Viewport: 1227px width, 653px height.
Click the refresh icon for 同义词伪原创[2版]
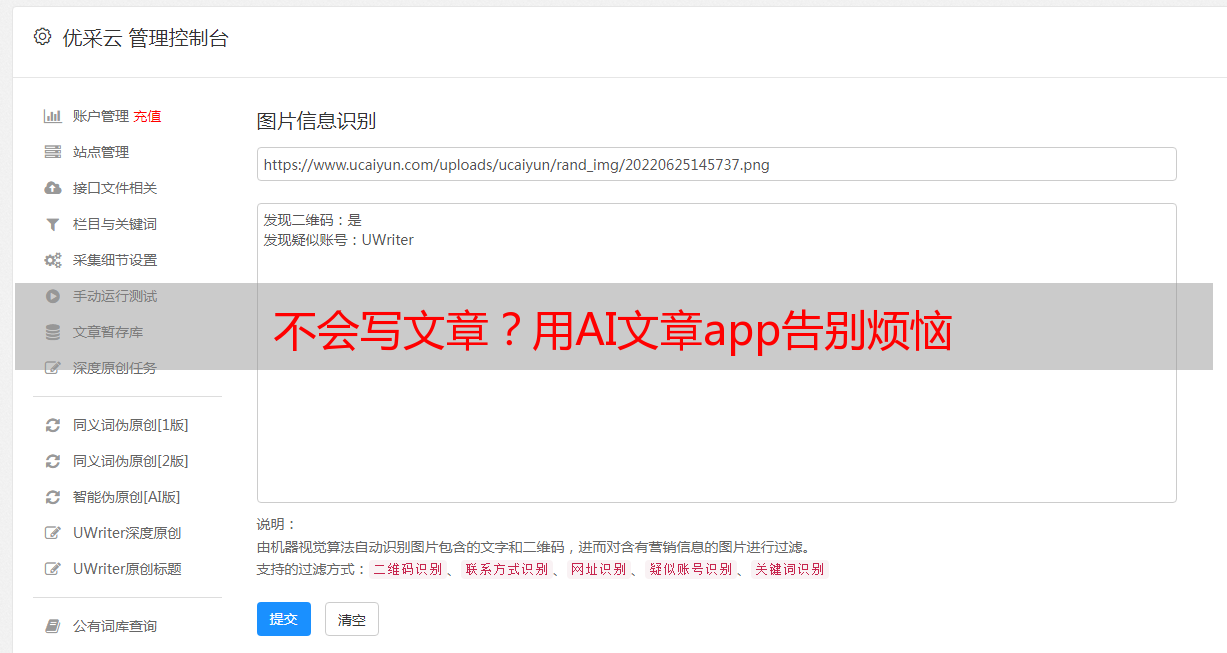pyautogui.click(x=53, y=461)
